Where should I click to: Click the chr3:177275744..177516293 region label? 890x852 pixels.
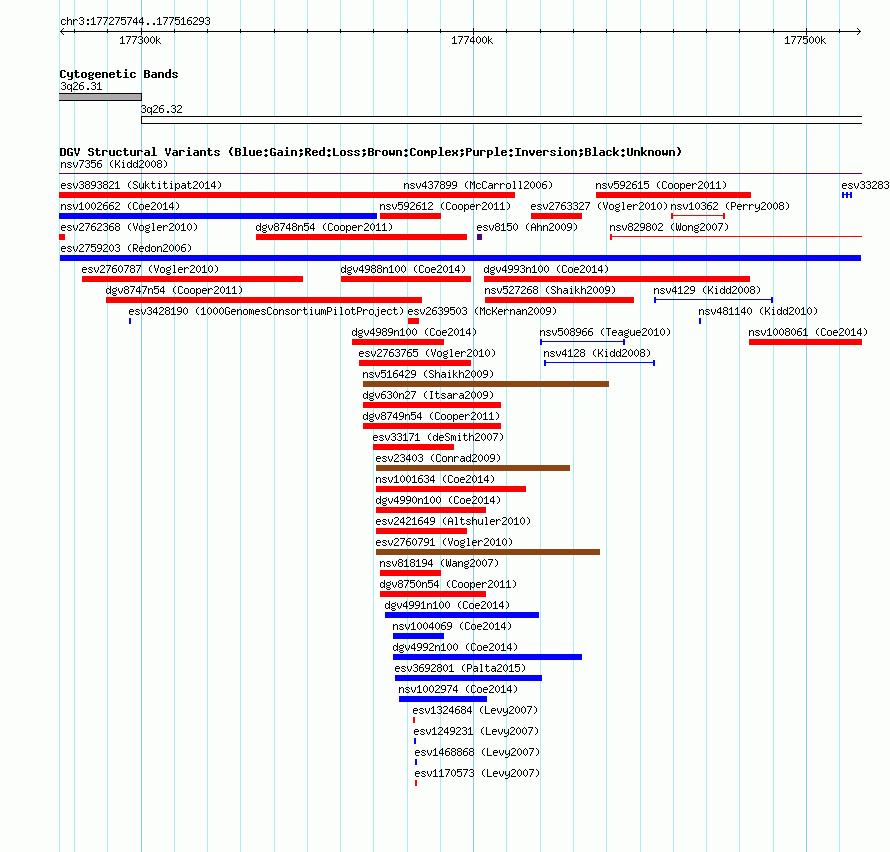135,21
